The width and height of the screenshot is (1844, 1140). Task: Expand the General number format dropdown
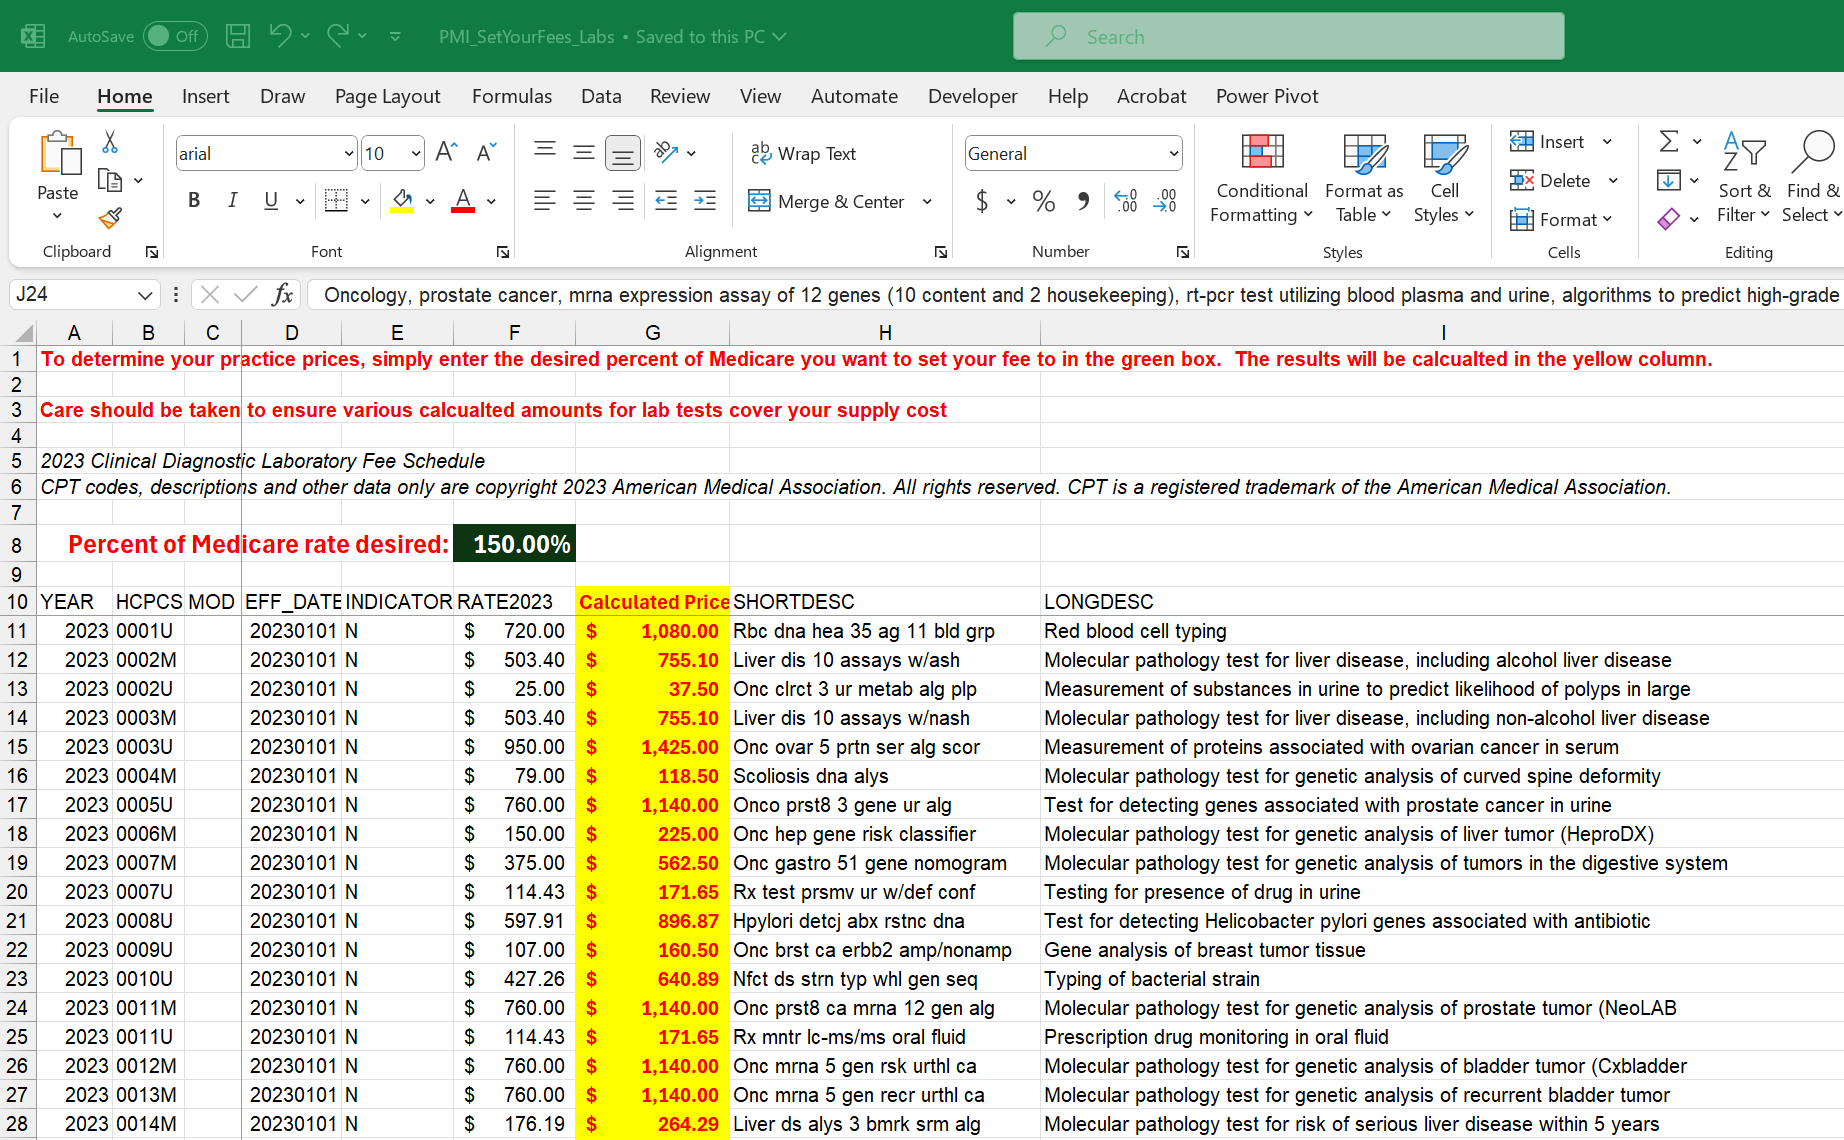[x=1173, y=154]
